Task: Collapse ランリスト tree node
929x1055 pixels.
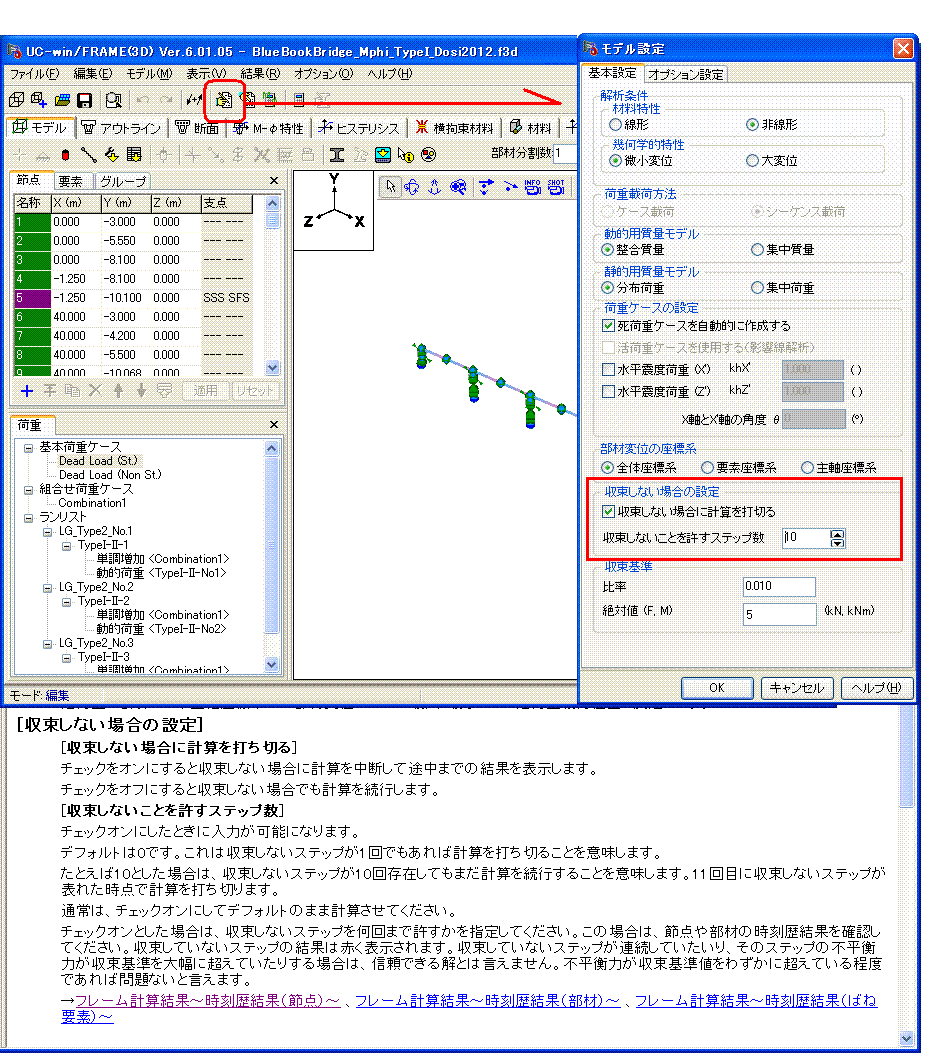Action: tap(28, 518)
